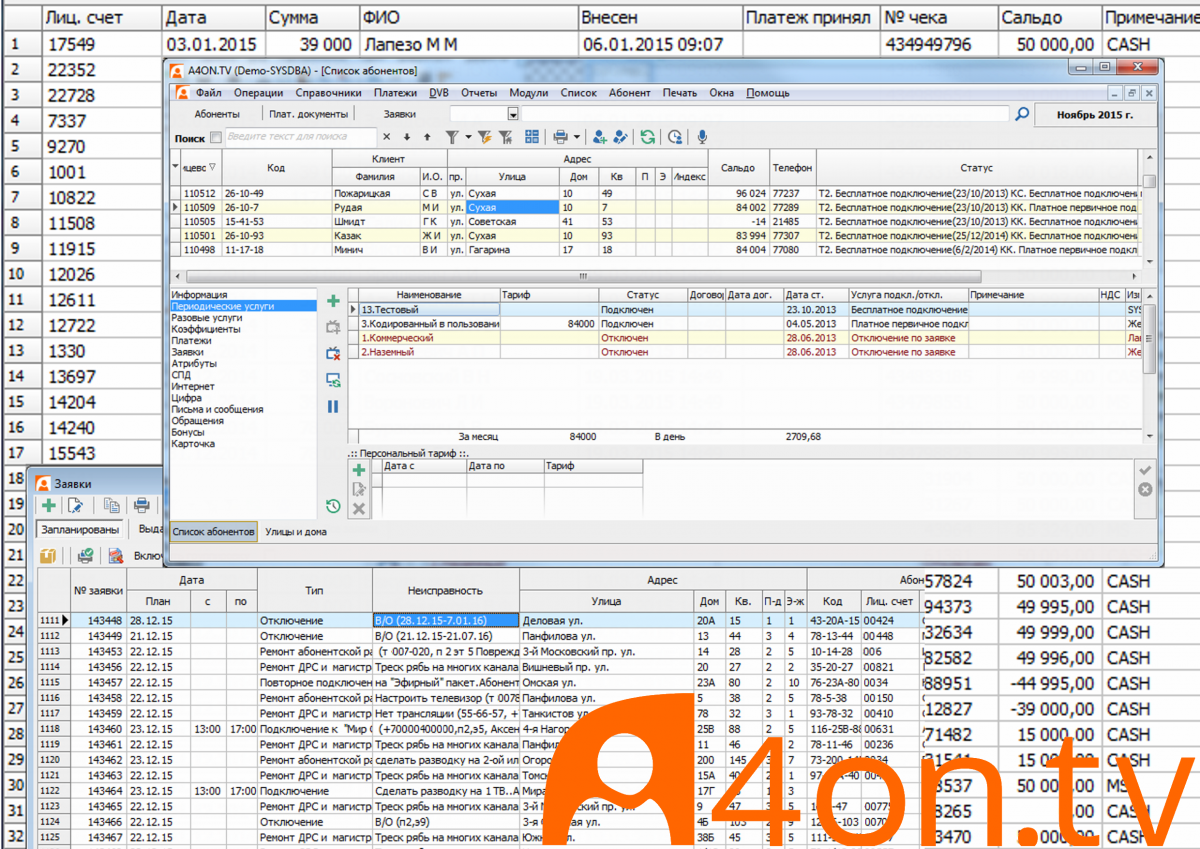This screenshot has width=1200, height=849.
Task: Copy request icon in Заявки window
Action: (112, 505)
